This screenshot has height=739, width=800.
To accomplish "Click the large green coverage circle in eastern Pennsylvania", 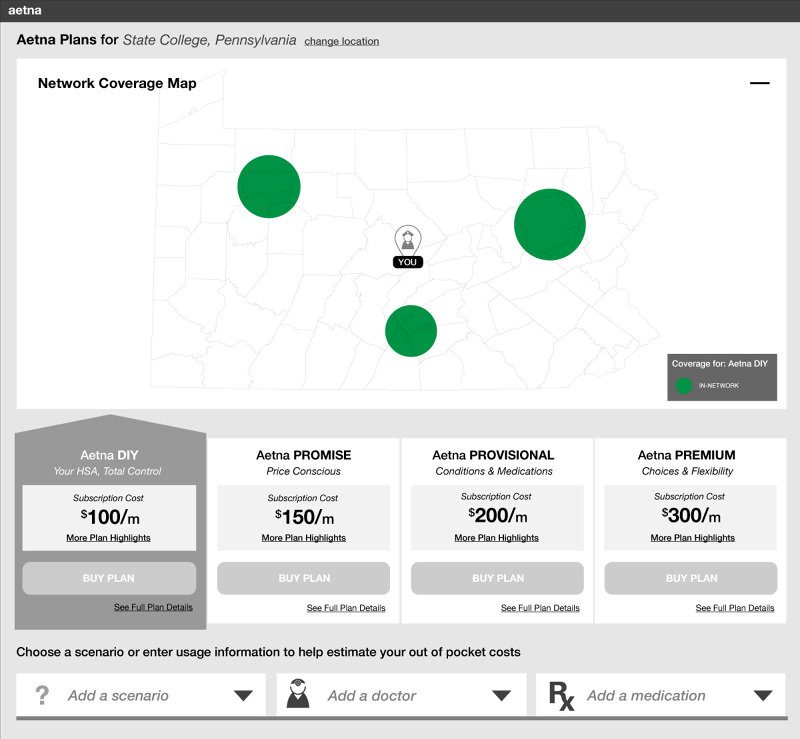I will point(550,224).
